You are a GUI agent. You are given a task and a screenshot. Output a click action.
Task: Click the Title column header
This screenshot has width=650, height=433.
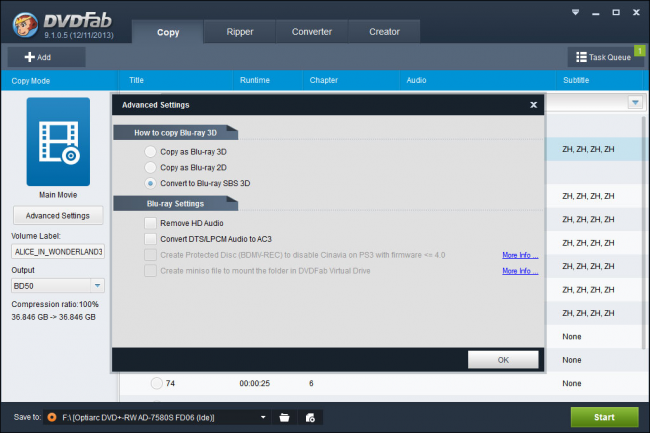pyautogui.click(x=136, y=80)
